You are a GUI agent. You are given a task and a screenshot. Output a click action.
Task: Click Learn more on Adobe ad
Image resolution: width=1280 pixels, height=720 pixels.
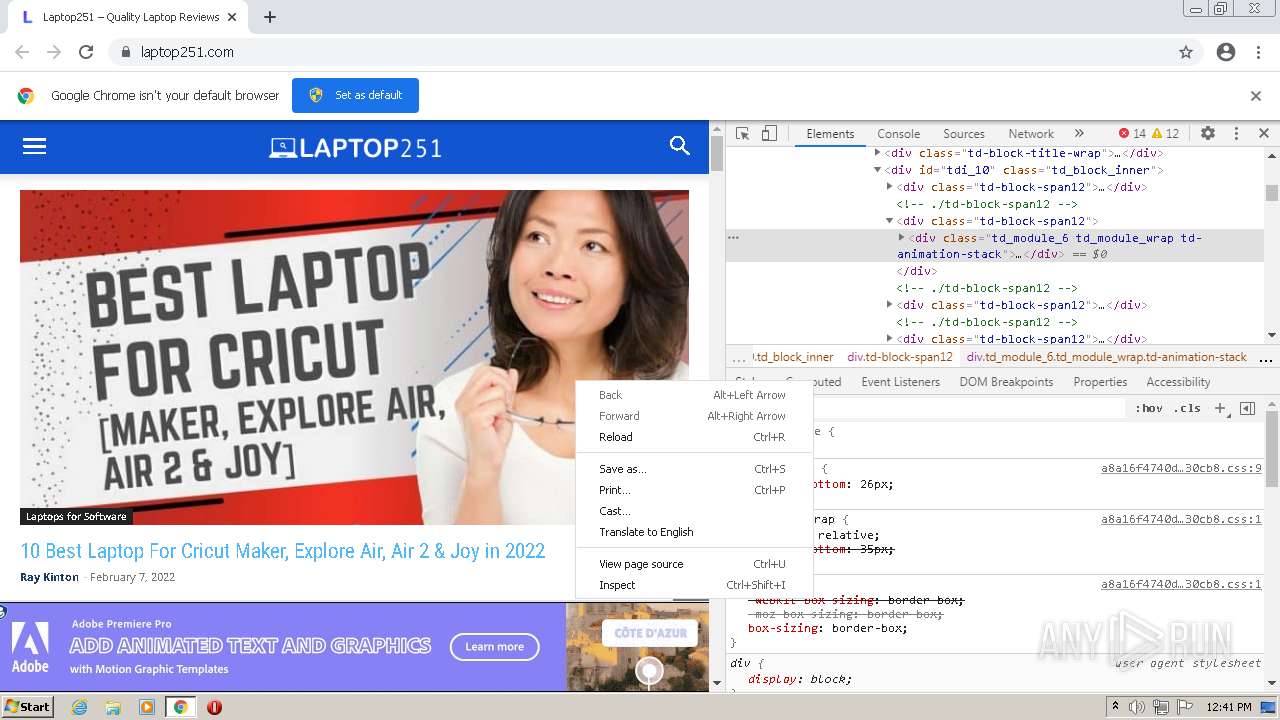494,647
